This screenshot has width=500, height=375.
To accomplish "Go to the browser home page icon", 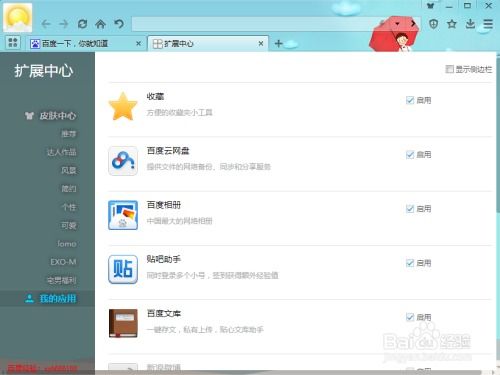I will pyautogui.click(x=100, y=24).
